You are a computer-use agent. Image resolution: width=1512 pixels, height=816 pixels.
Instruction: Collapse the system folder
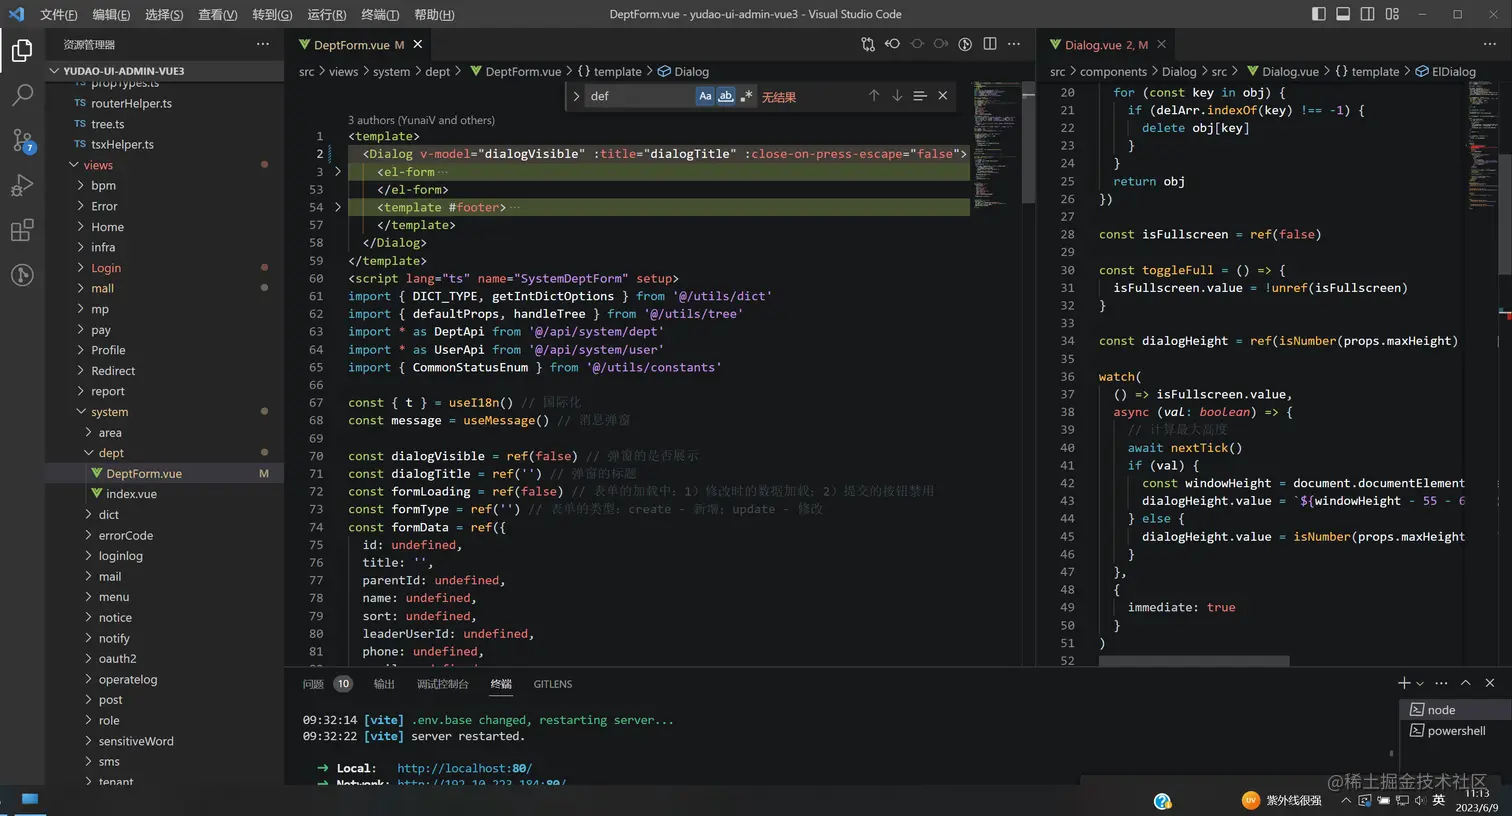(x=164, y=412)
